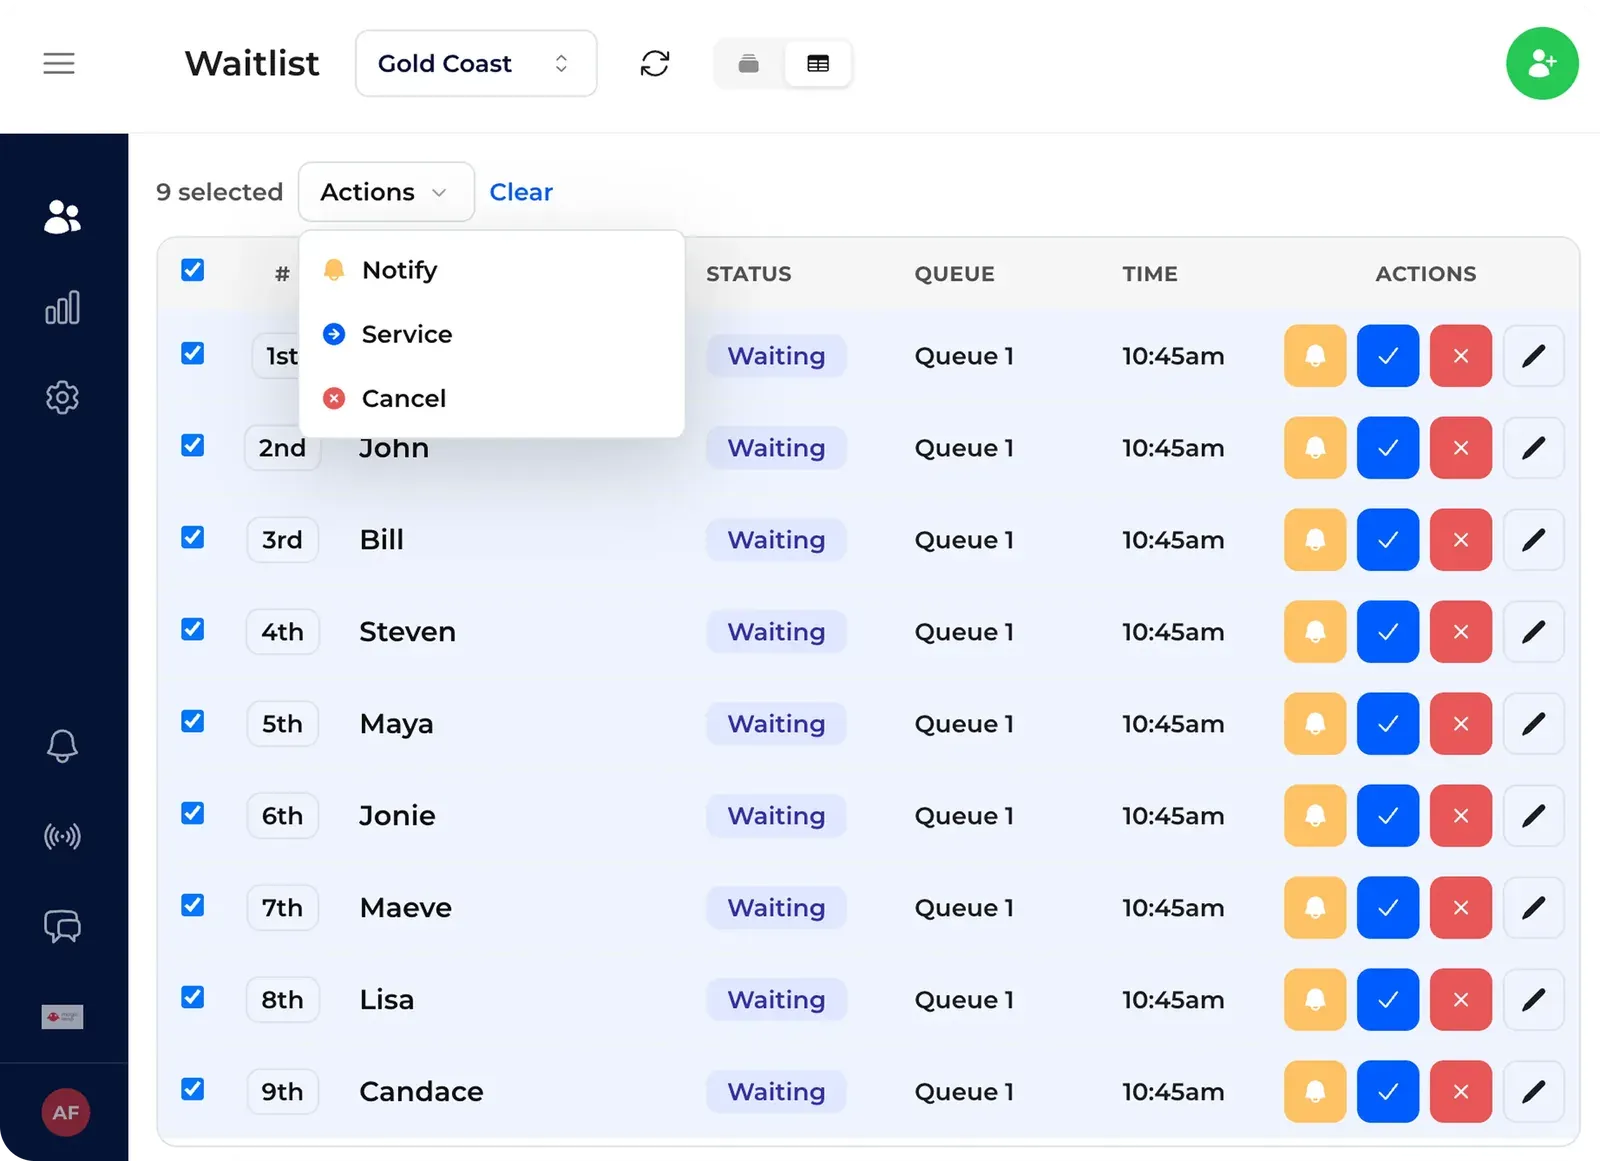Uncheck Candace's row checkbox
This screenshot has height=1161, width=1600.
point(193,1089)
